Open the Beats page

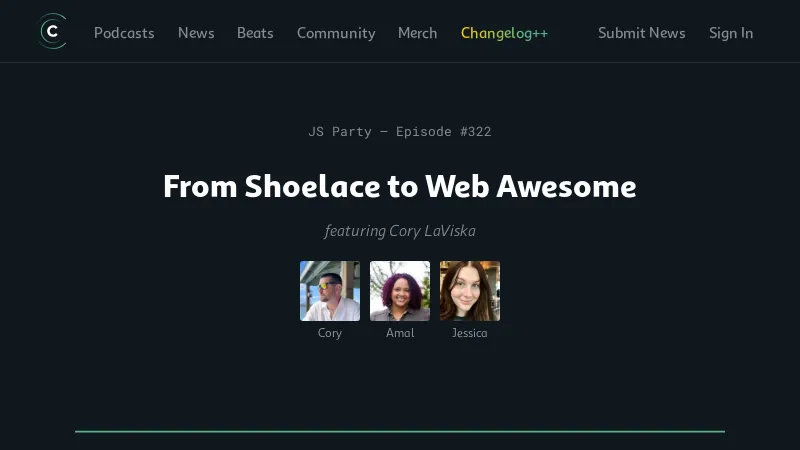[255, 33]
